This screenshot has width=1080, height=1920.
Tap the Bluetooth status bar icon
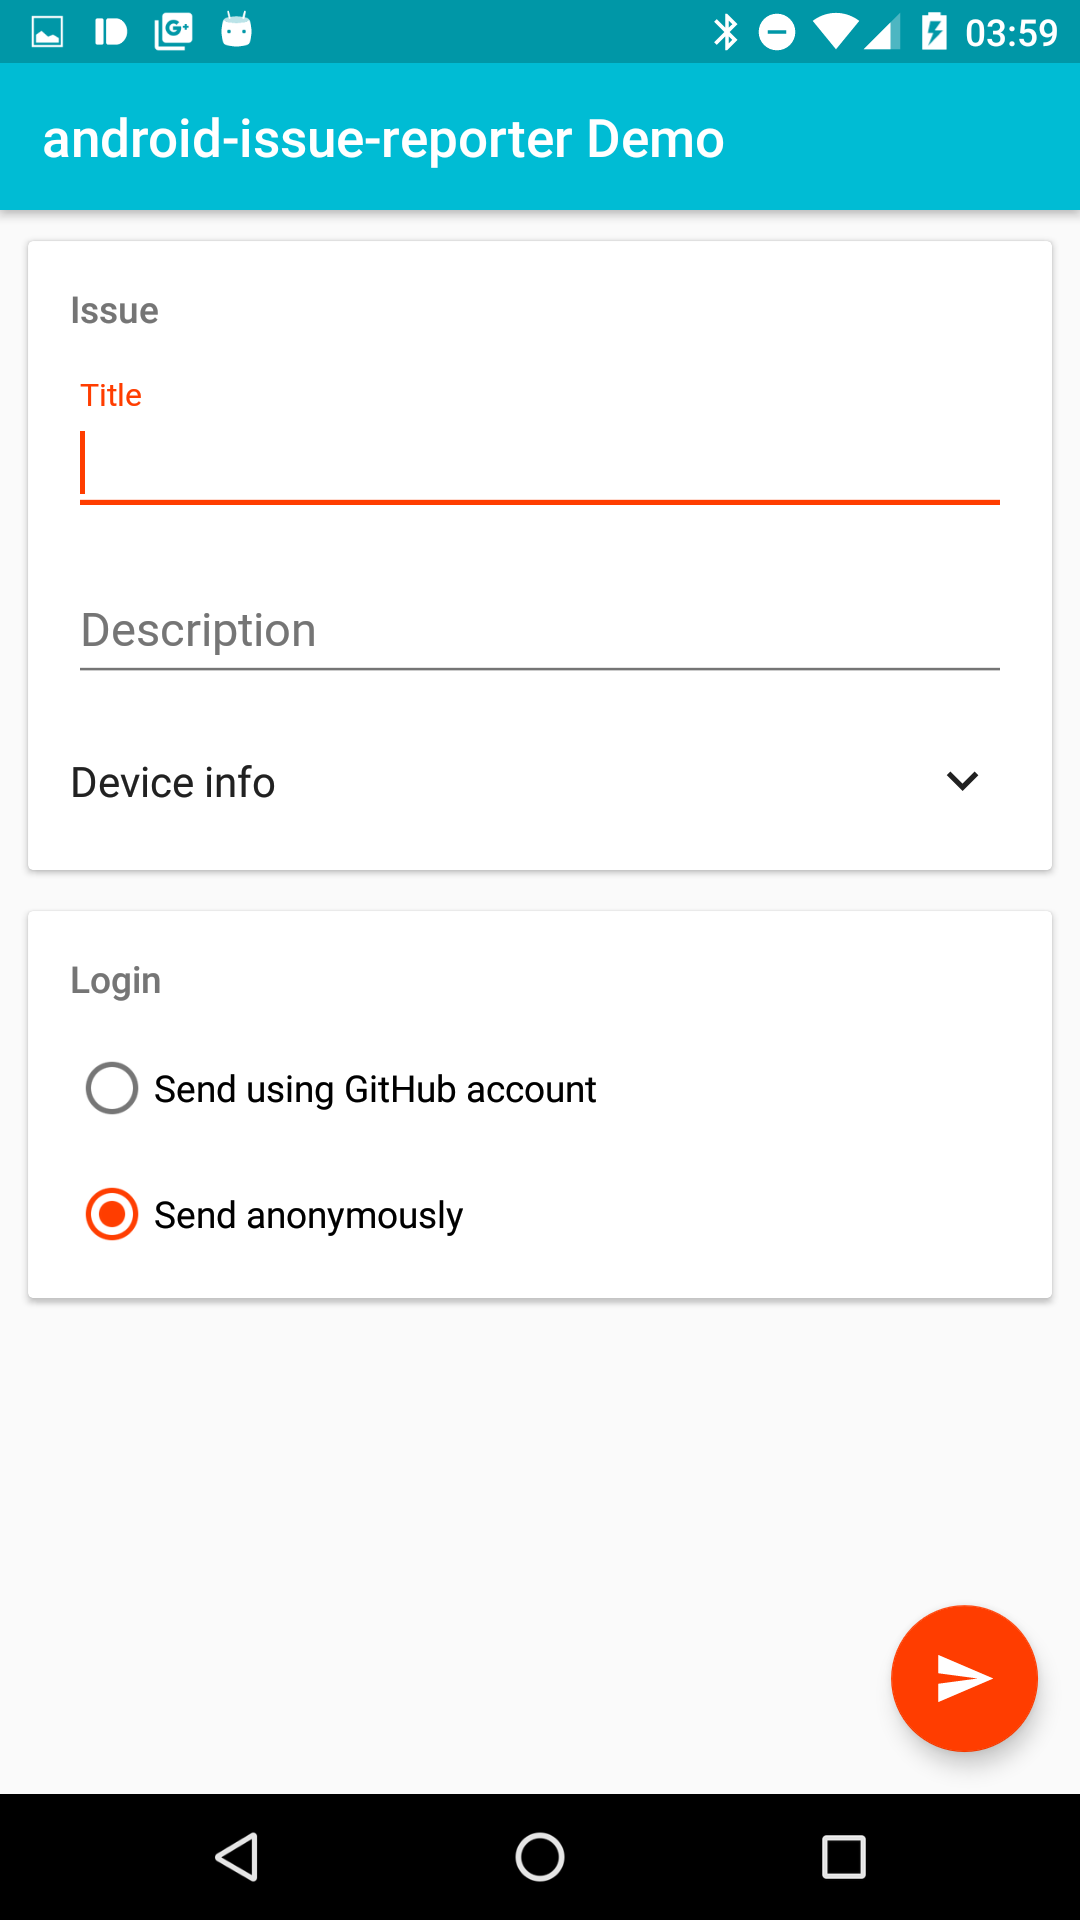725,32
